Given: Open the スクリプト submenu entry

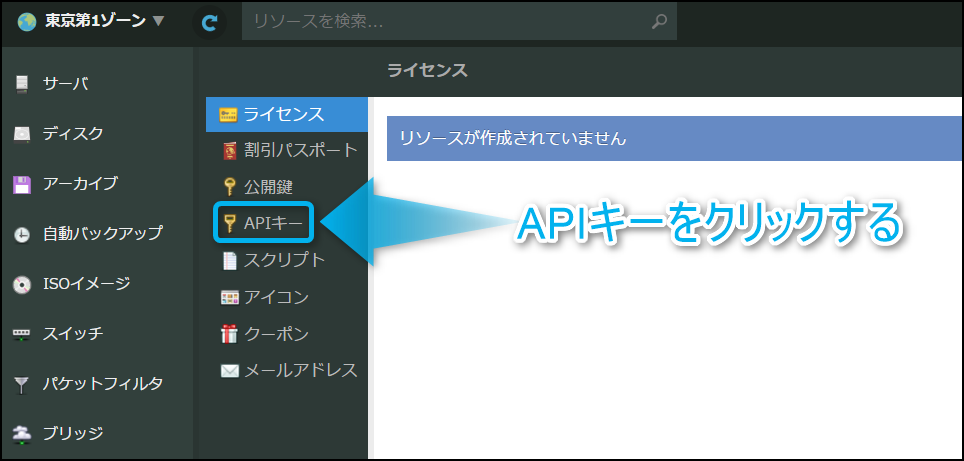Looking at the screenshot, I should (x=284, y=260).
